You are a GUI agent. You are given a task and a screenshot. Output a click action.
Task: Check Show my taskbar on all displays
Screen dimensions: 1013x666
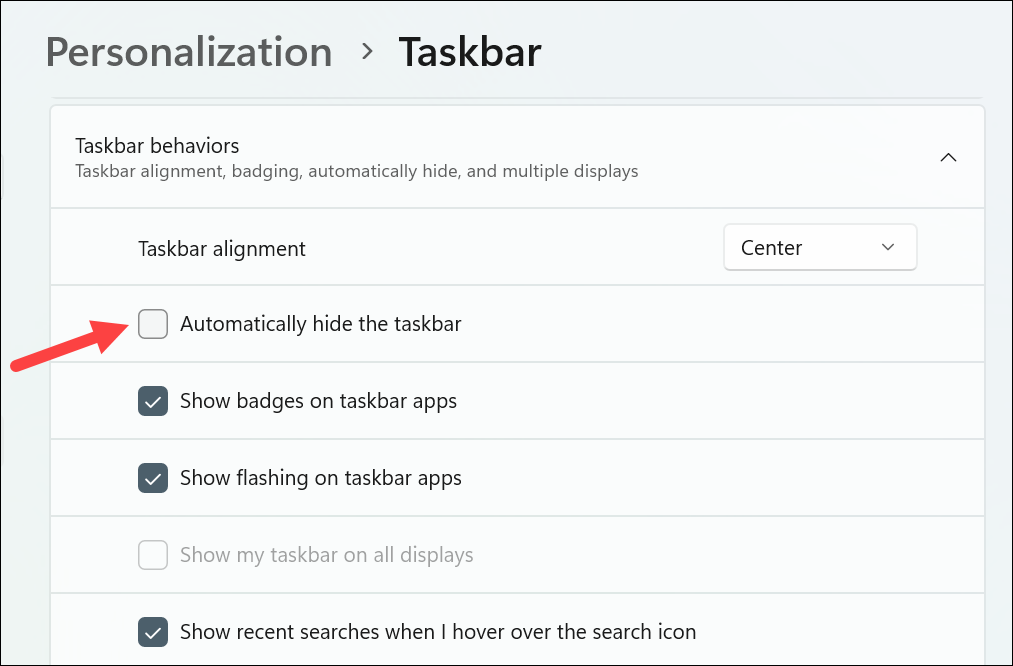pyautogui.click(x=152, y=554)
